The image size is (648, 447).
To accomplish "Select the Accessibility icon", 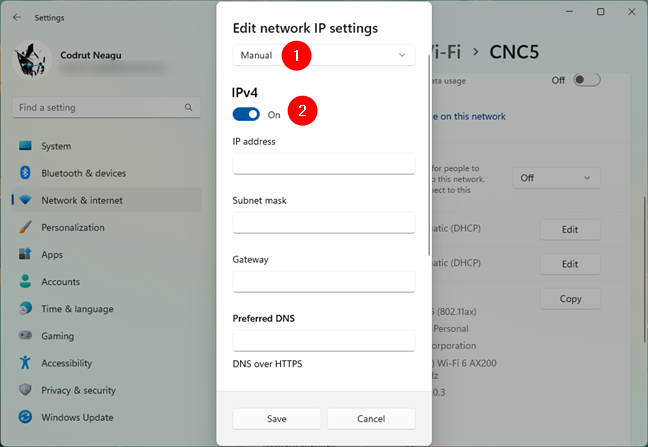I will coord(25,363).
